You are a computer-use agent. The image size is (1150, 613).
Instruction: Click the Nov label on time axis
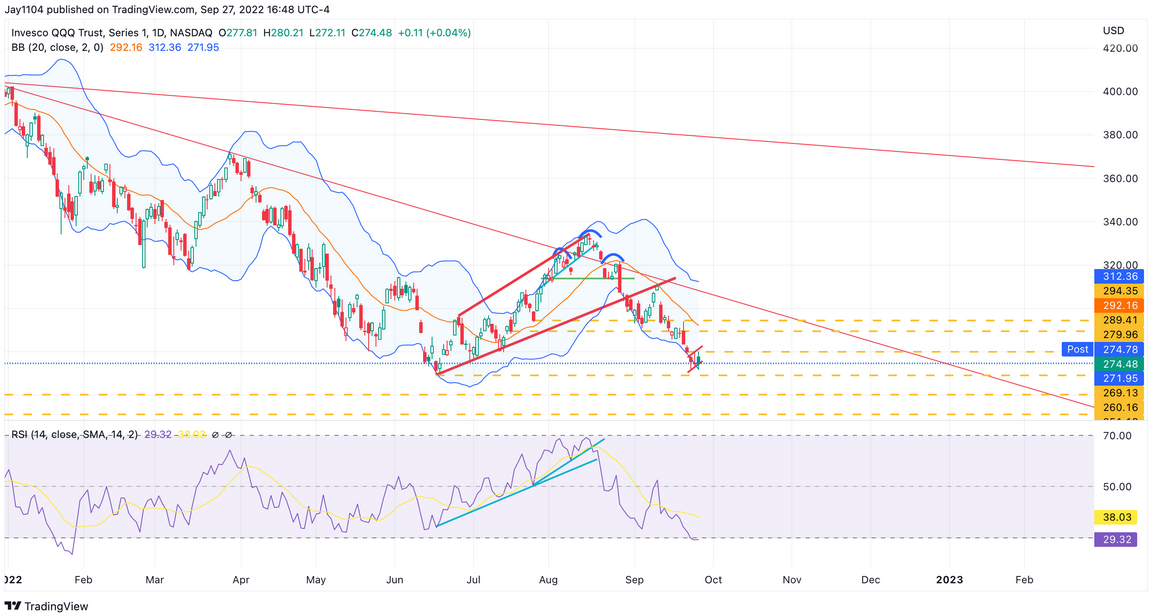[x=791, y=580]
